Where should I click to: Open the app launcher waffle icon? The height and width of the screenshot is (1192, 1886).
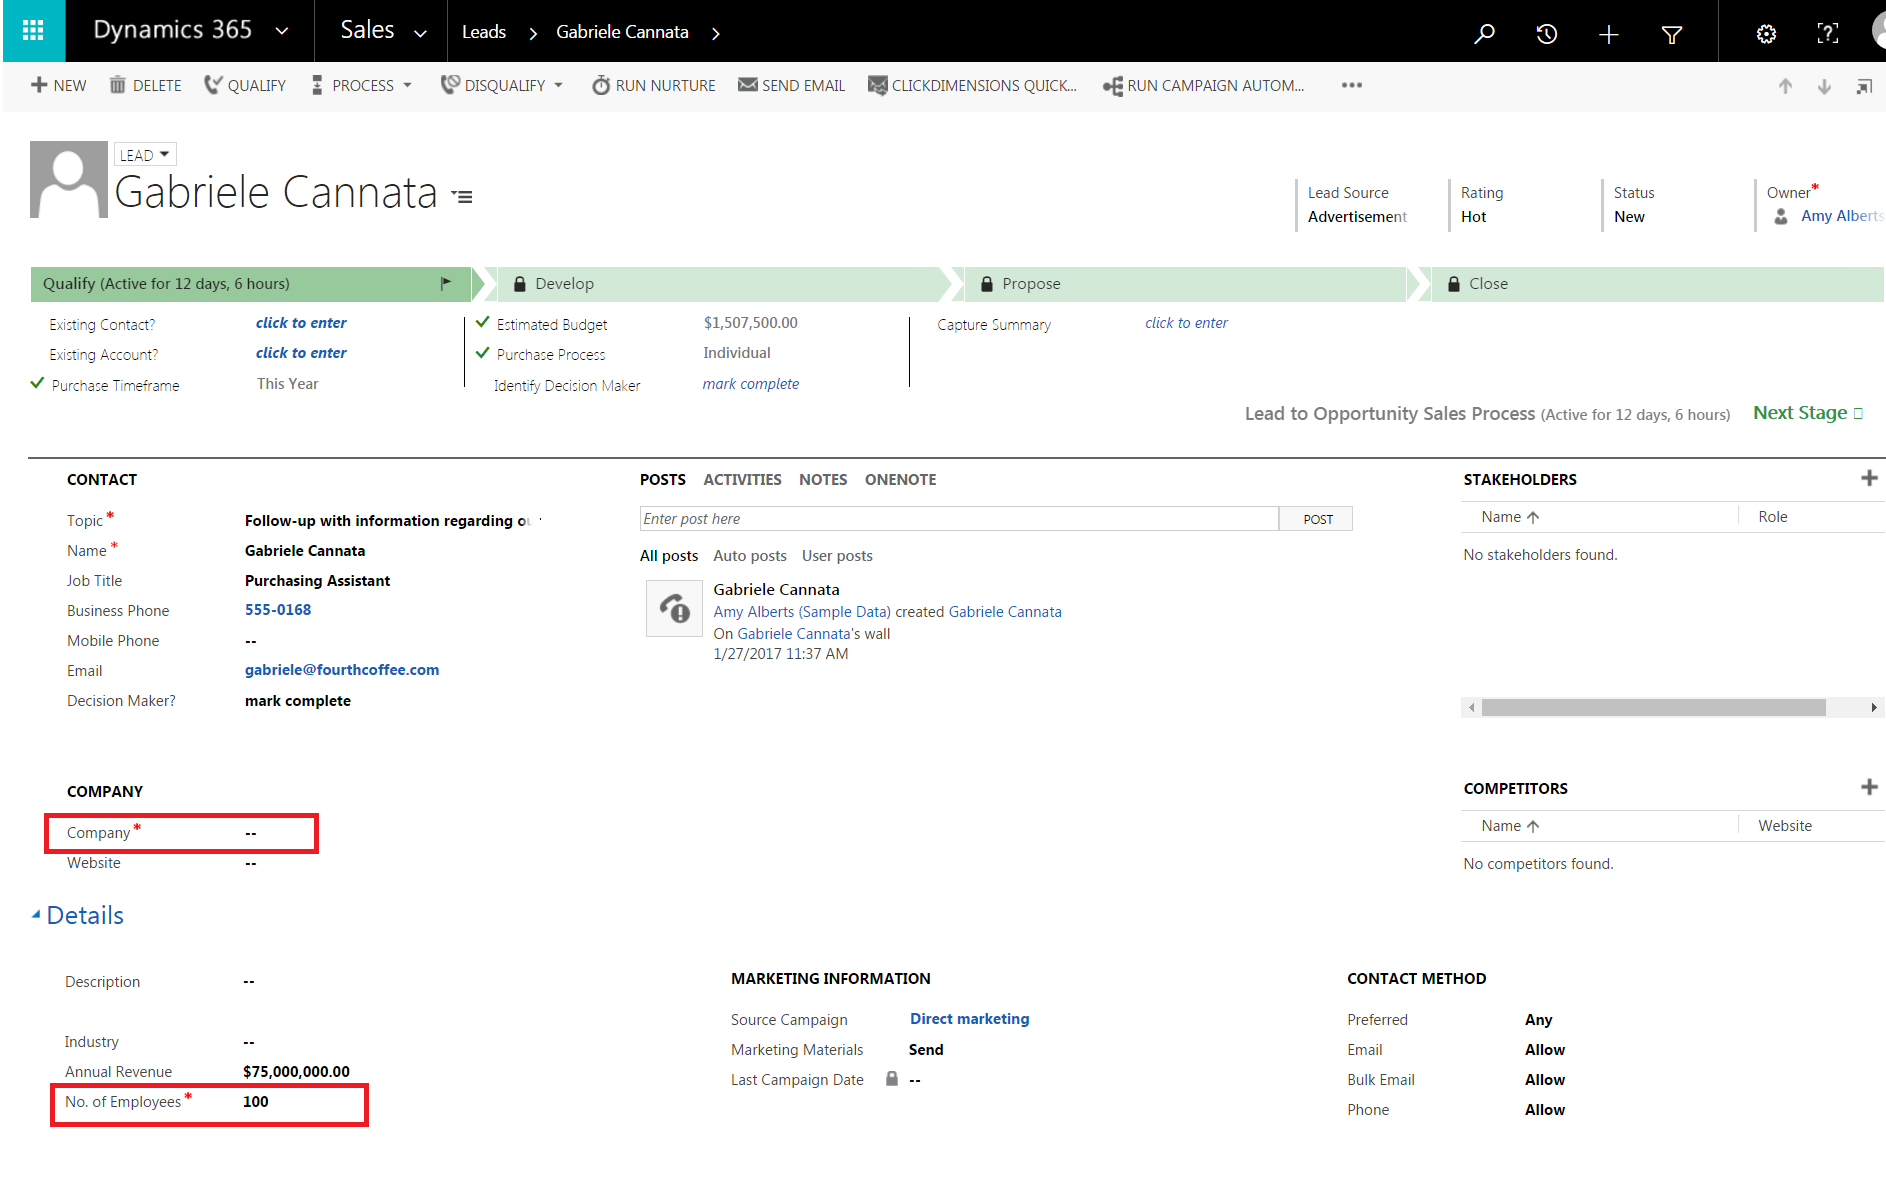(33, 31)
